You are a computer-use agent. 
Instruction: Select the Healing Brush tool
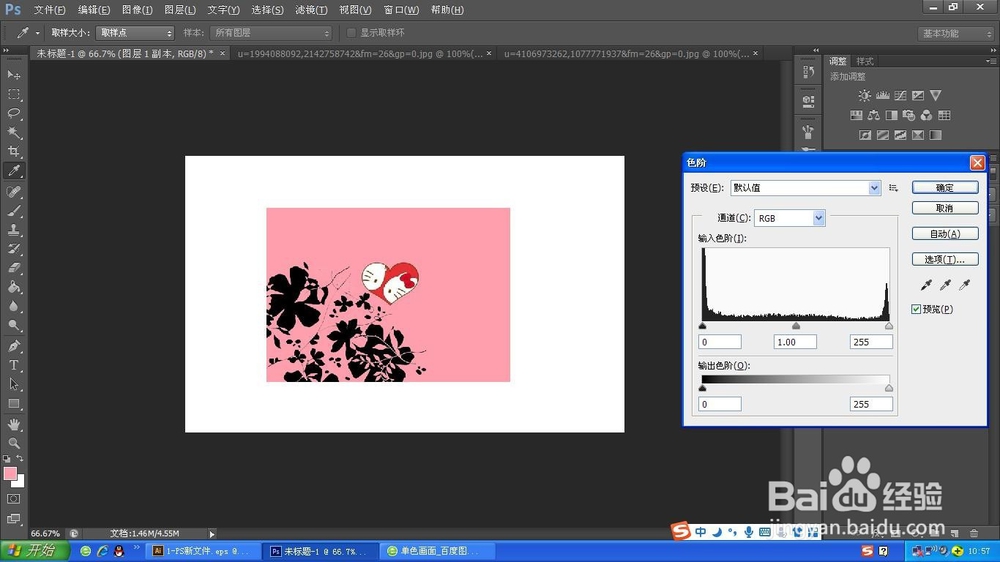[13, 191]
